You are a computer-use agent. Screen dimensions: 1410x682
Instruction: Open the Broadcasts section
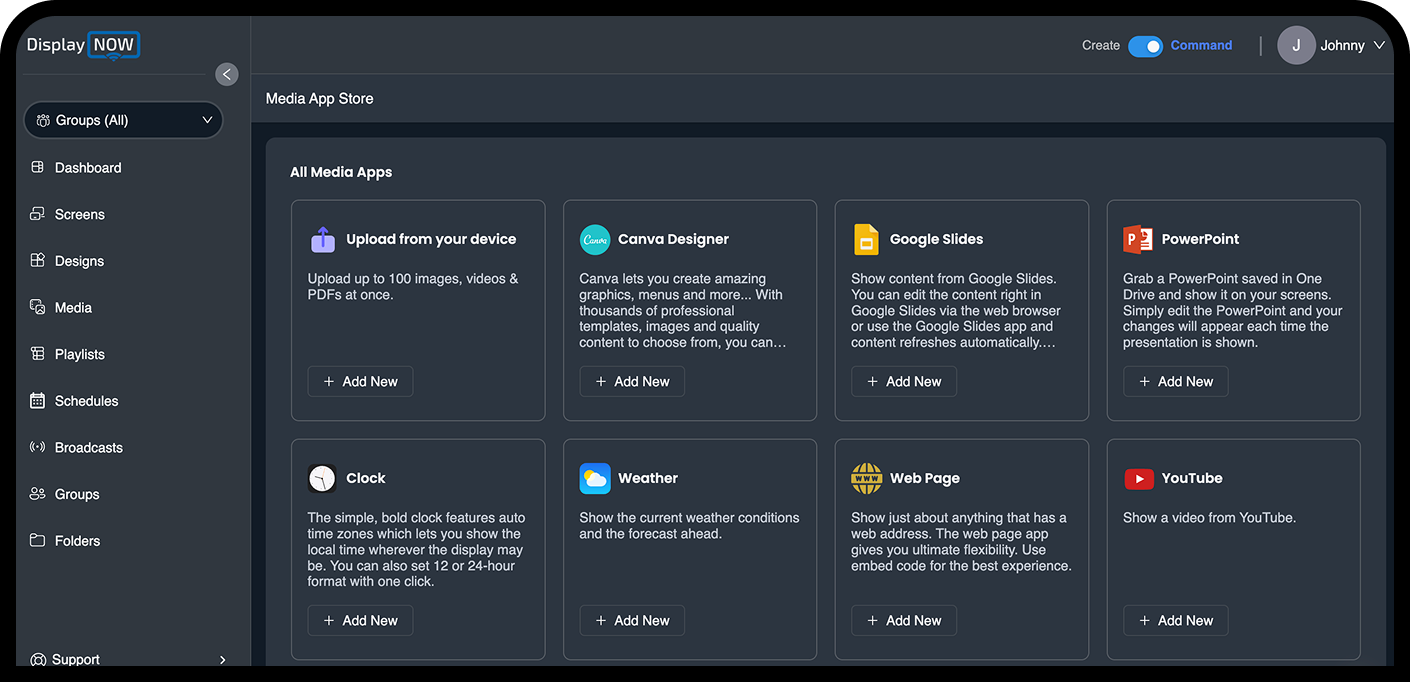[89, 447]
